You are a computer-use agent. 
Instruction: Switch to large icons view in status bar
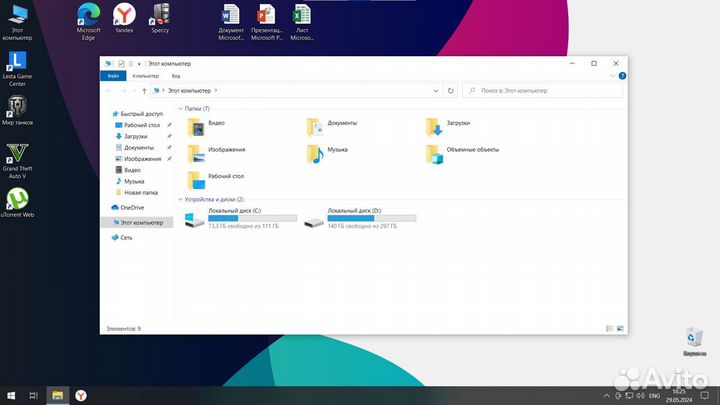click(x=620, y=328)
